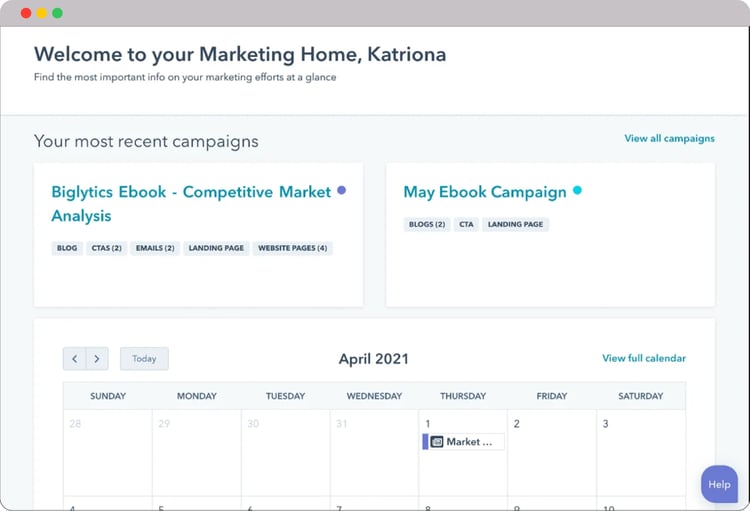Click THURSDAY column header

463,396
